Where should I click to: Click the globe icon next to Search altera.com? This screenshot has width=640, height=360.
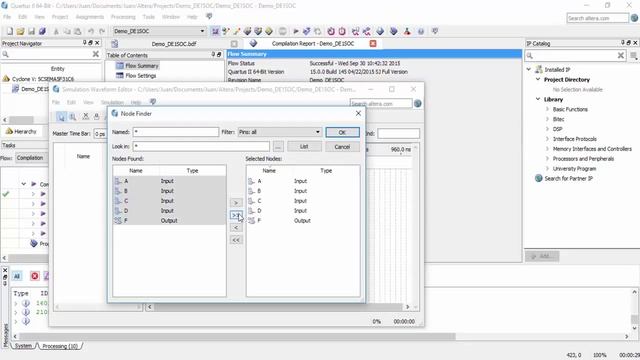[634, 18]
